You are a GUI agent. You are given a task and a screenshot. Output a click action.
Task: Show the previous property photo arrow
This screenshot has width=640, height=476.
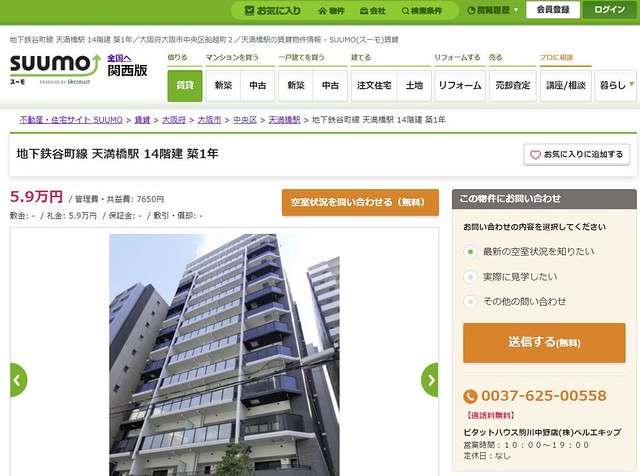18,380
